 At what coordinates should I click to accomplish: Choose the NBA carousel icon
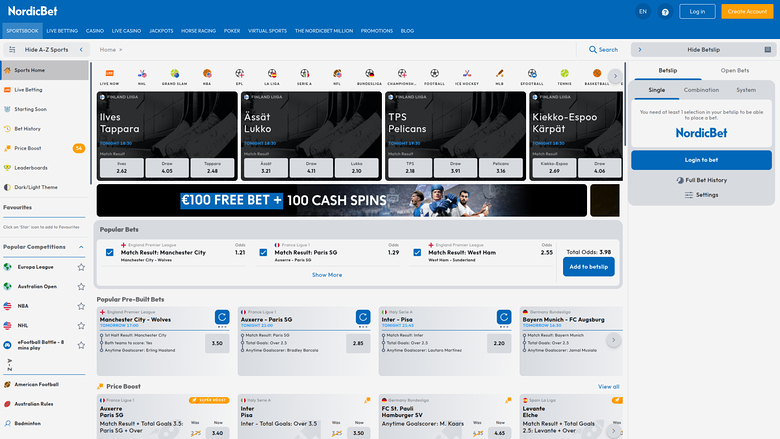point(207,77)
